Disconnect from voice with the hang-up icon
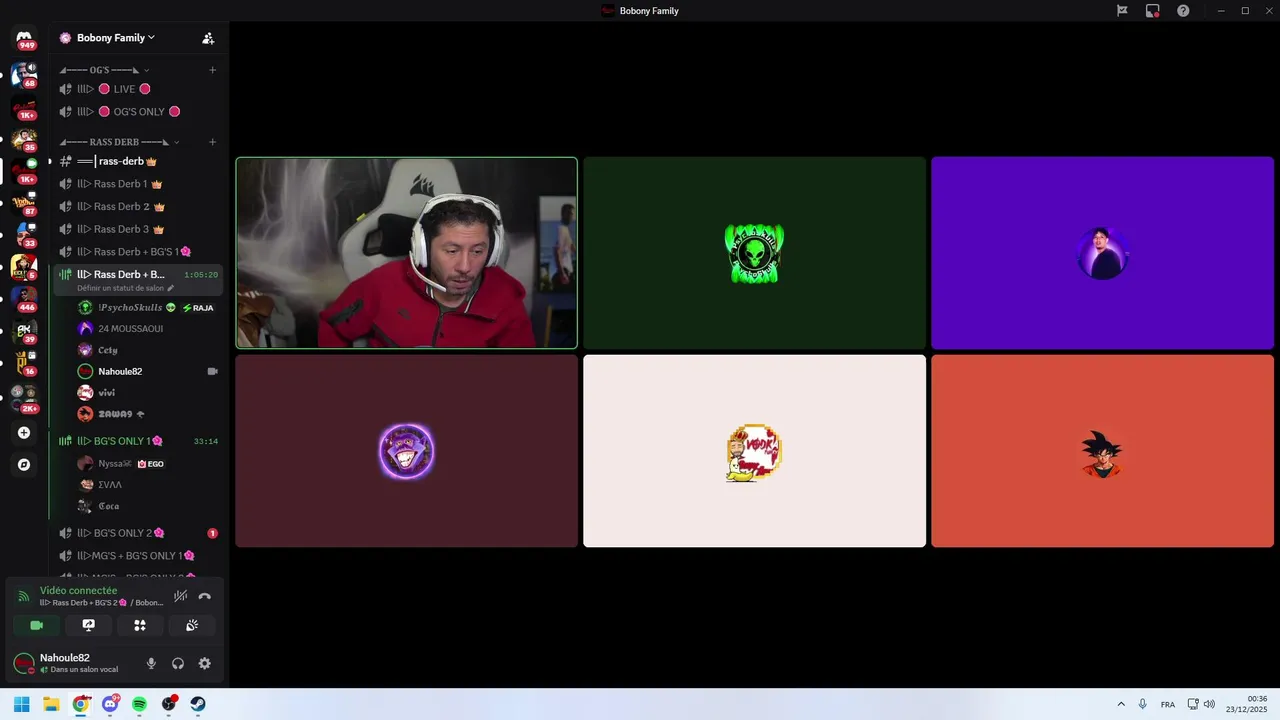 (205, 596)
